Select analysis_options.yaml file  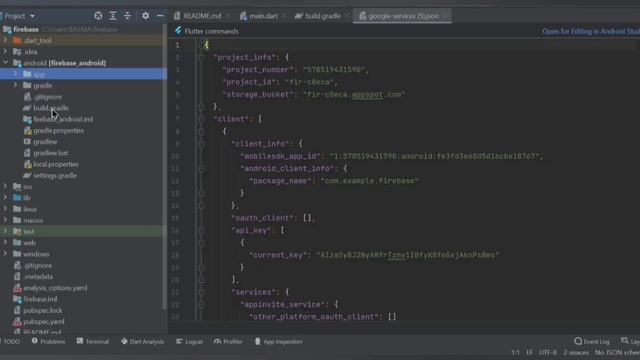pyautogui.click(x=55, y=288)
